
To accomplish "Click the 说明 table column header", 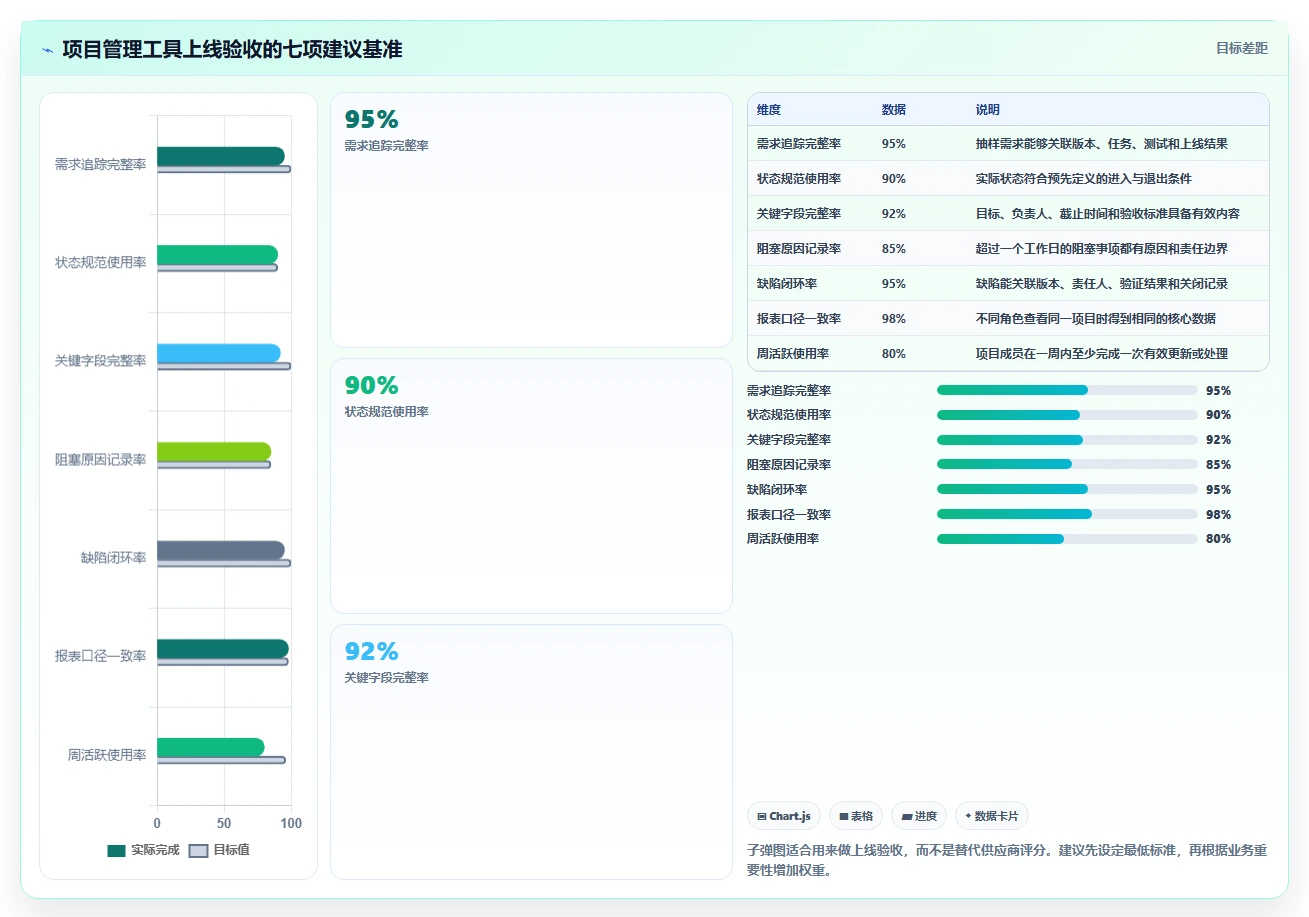I will pyautogui.click(x=988, y=109).
